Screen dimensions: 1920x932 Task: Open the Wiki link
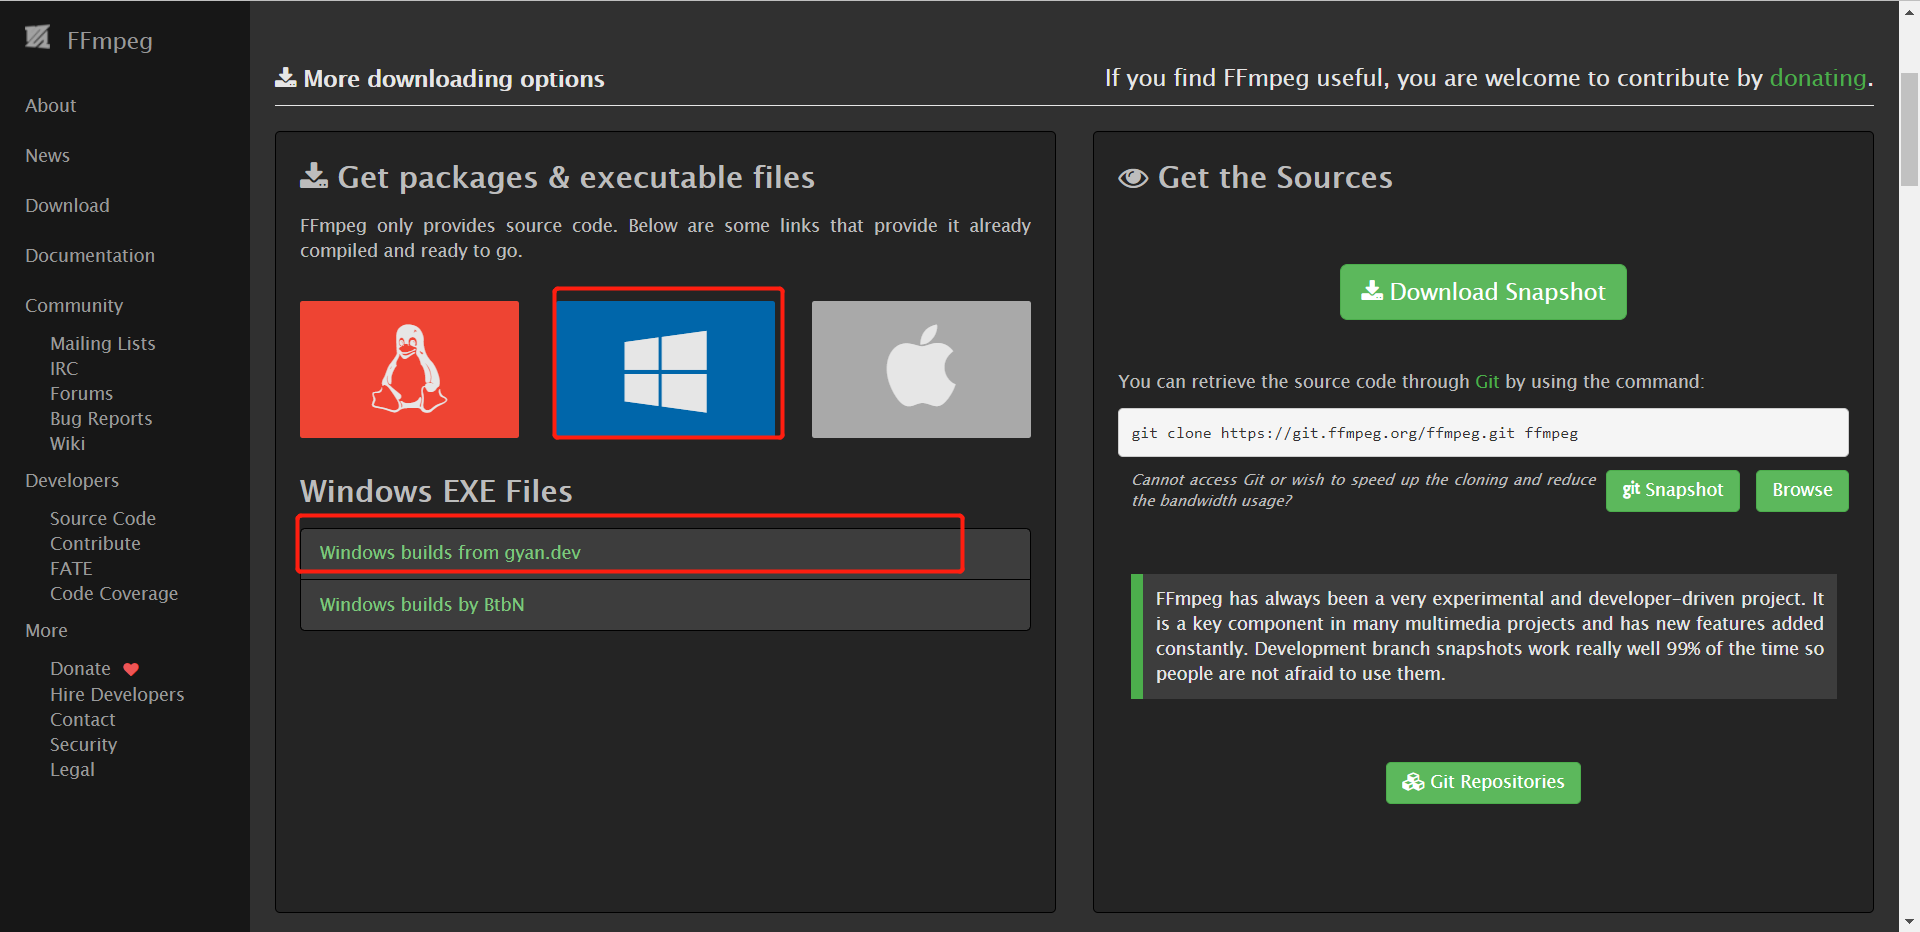(x=67, y=444)
